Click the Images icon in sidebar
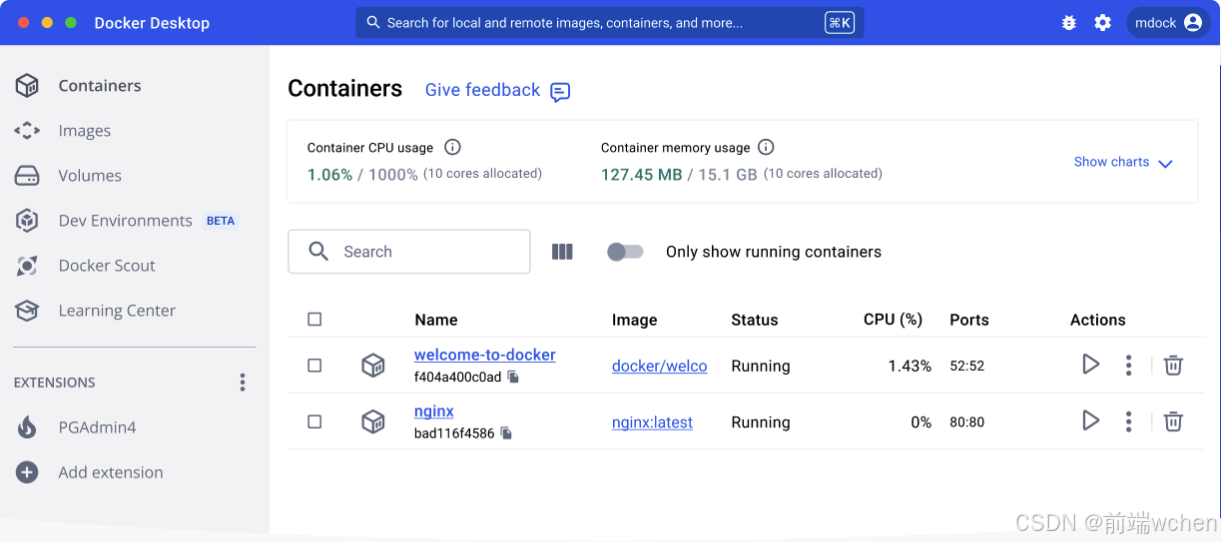The height and width of the screenshot is (542, 1221). (x=27, y=131)
